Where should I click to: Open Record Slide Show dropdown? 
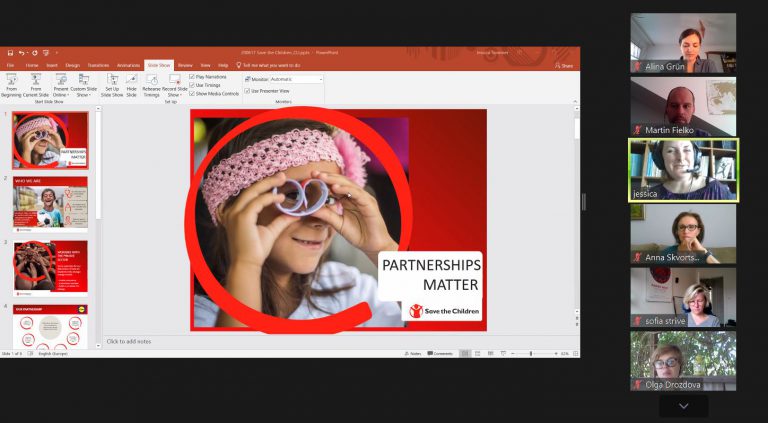pyautogui.click(x=174, y=85)
